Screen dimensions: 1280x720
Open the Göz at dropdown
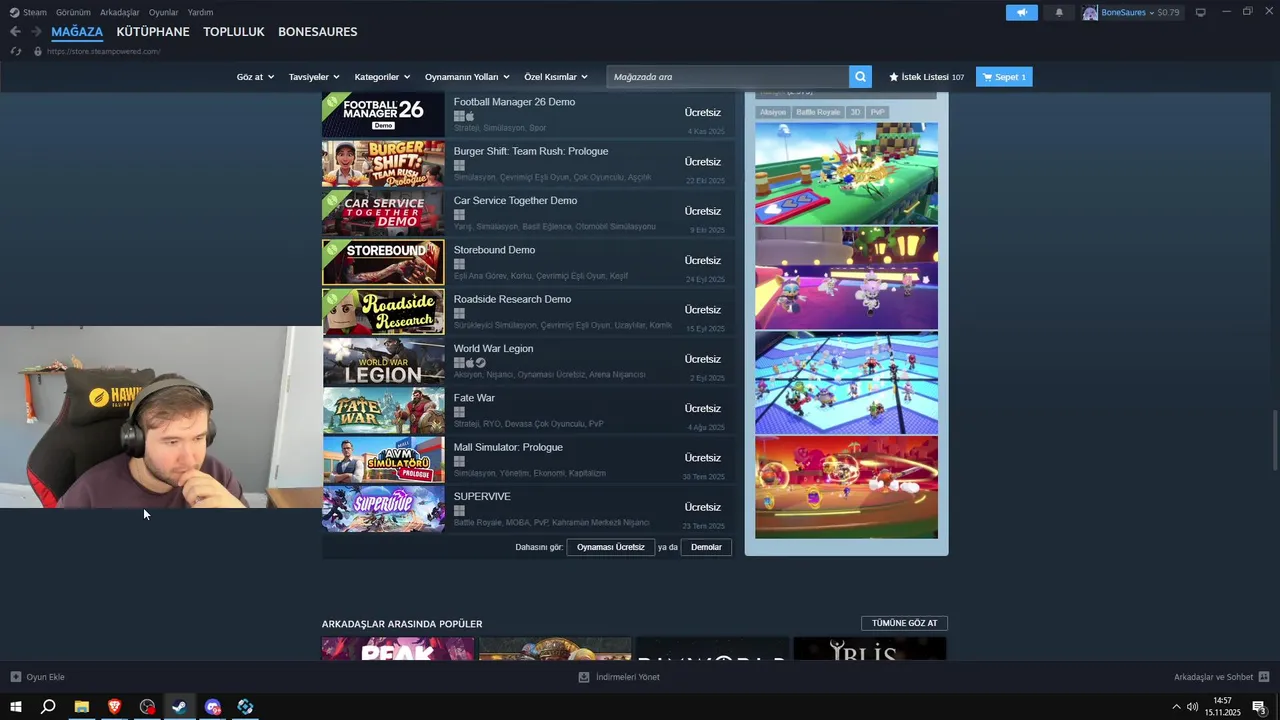point(255,77)
